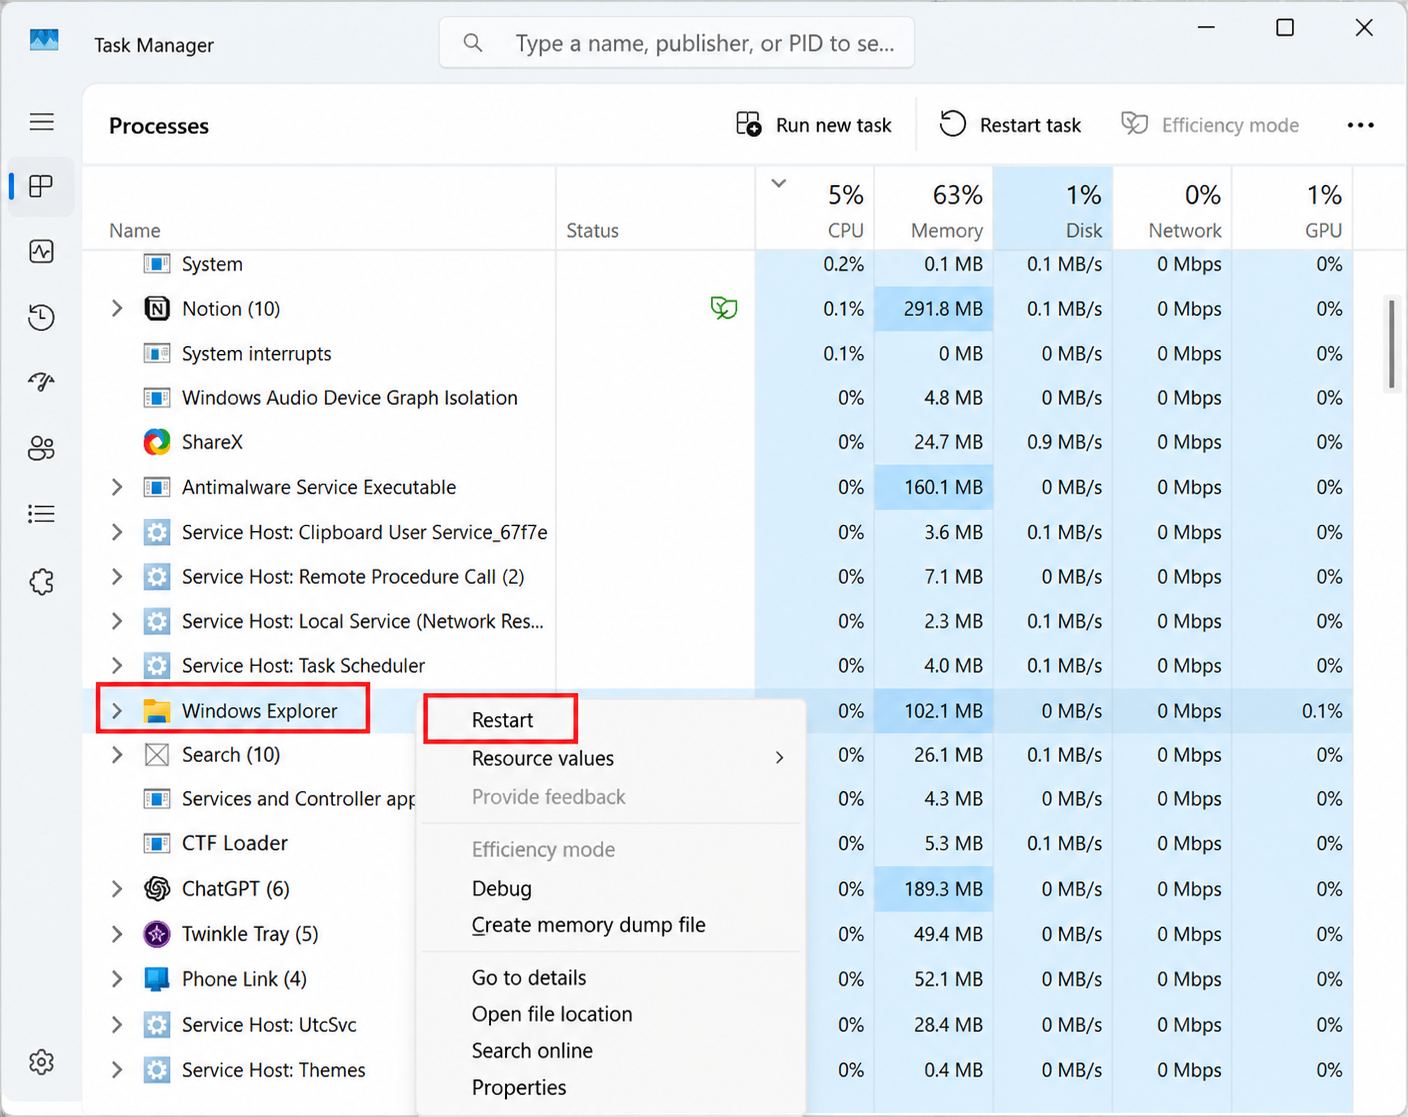Open Task Manager settings gear

tap(42, 1062)
